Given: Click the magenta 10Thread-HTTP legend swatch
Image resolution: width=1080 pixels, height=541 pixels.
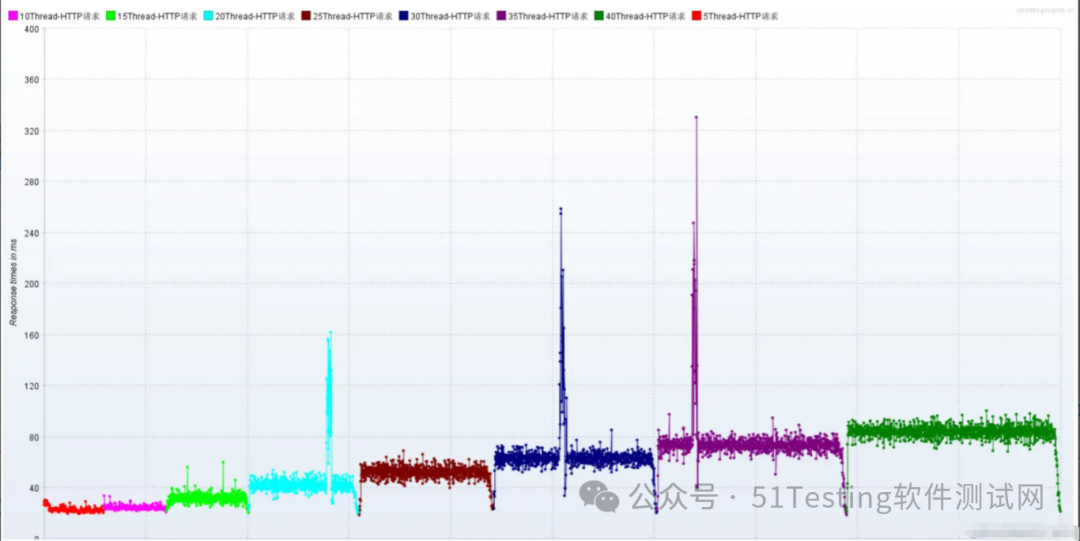Looking at the screenshot, I should tap(13, 16).
